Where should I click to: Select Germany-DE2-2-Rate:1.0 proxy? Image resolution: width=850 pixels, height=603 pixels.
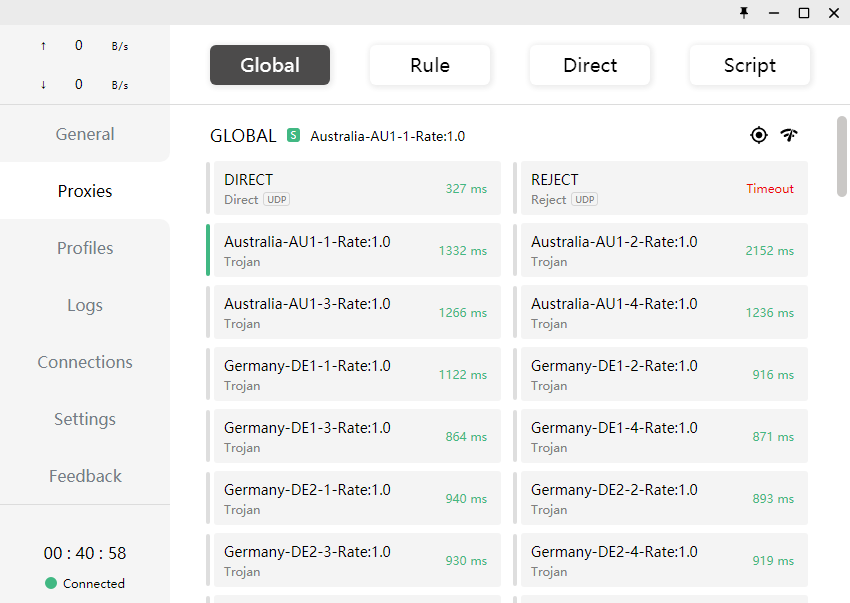664,498
